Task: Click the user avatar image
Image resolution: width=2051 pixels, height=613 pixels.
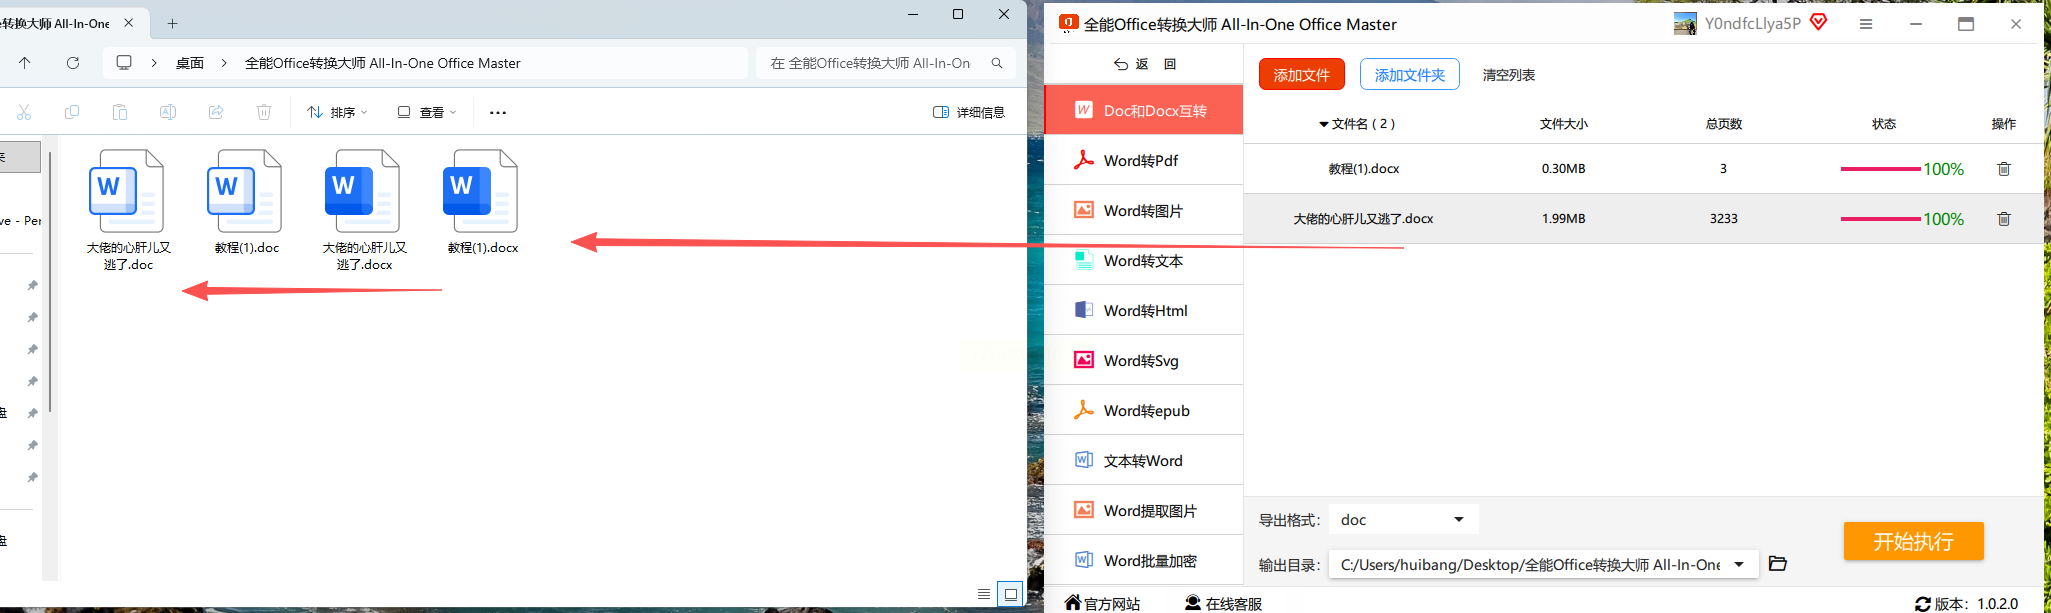Action: click(x=1685, y=24)
